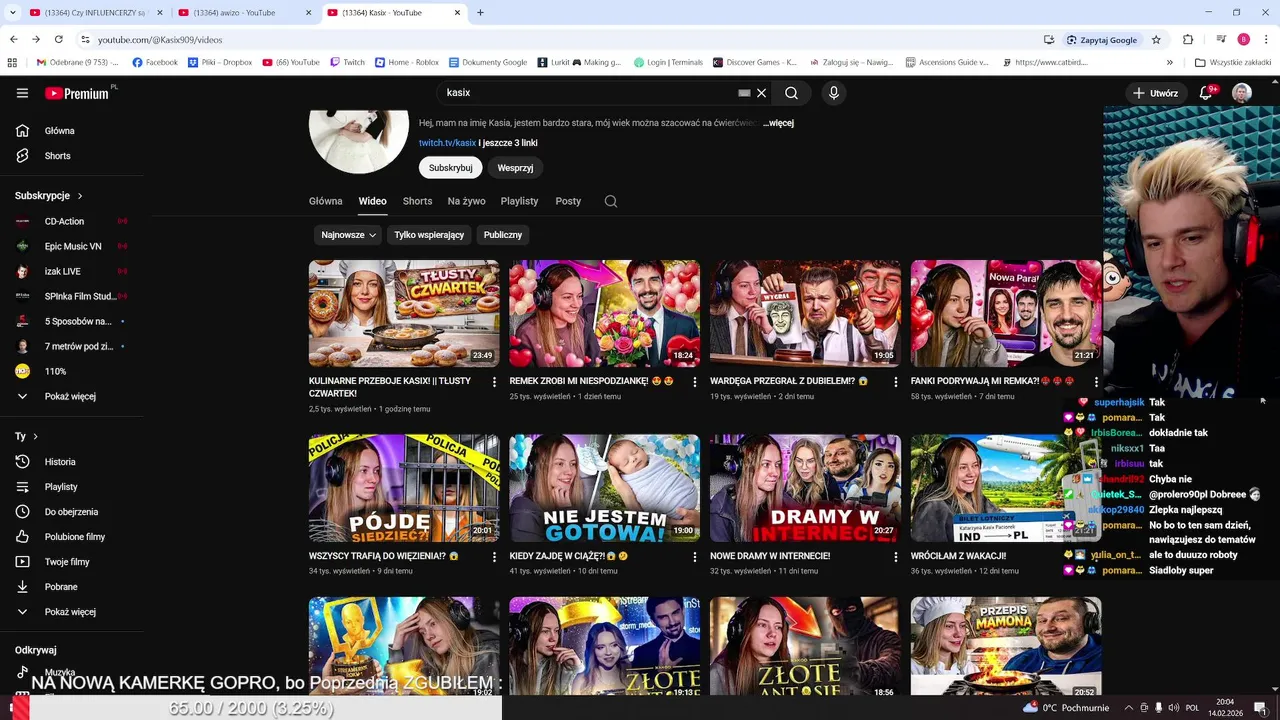This screenshot has height=720, width=1280.
Task: Open the taskbar clock and date
Action: pyautogui.click(x=1225, y=707)
